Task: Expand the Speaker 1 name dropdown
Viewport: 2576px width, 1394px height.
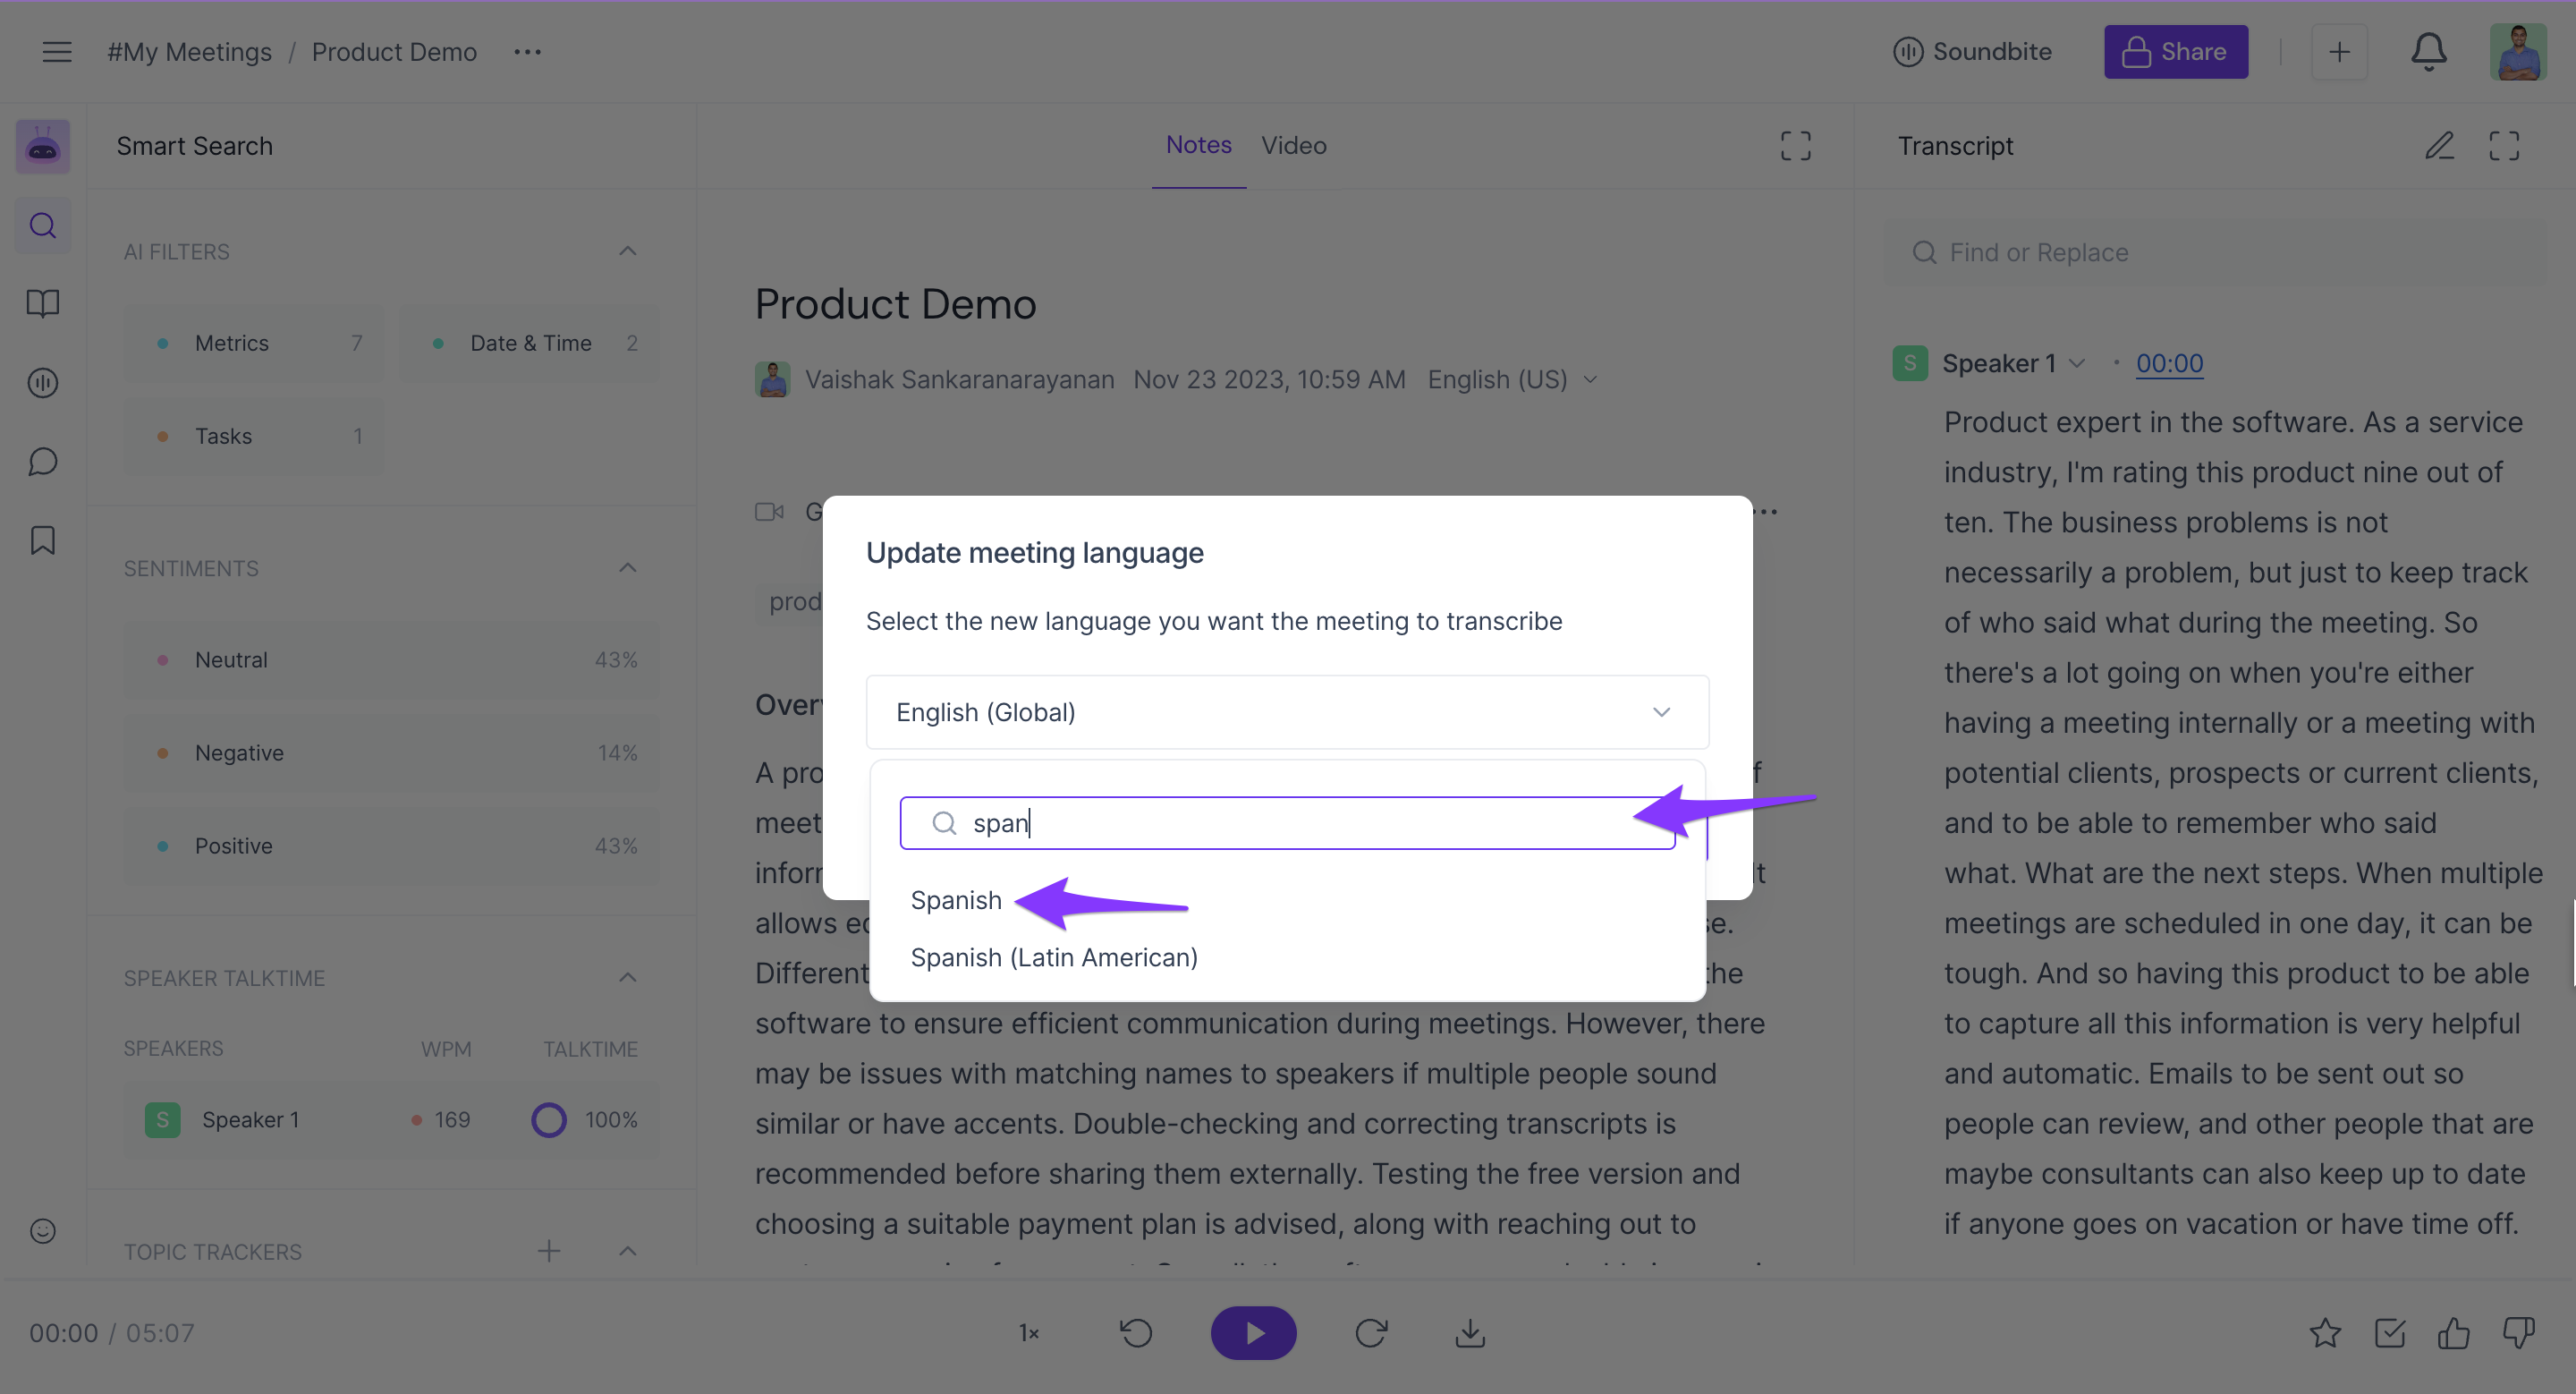Action: click(x=2077, y=364)
